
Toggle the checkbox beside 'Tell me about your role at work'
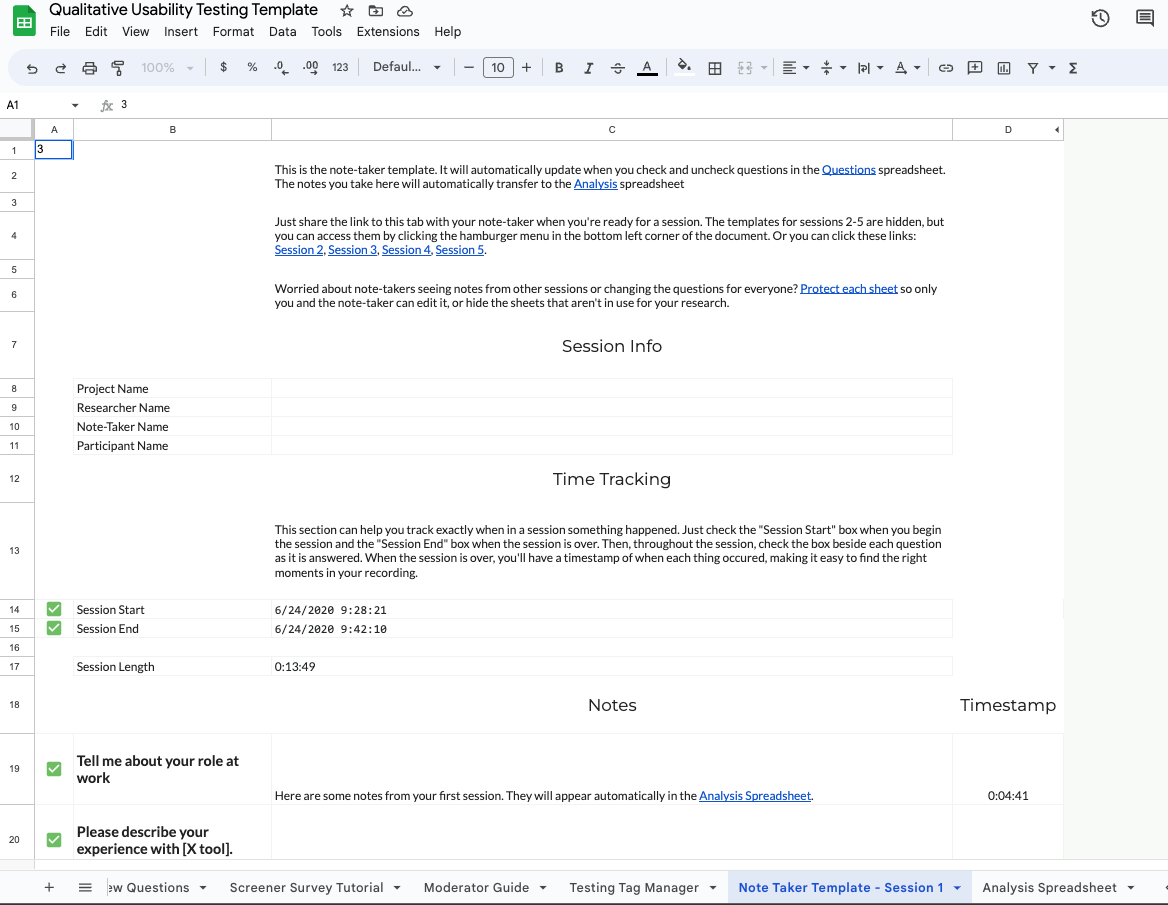[53, 769]
